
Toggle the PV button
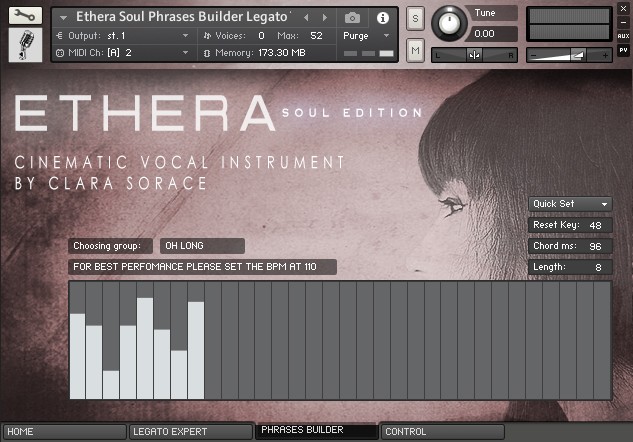[x=623, y=50]
